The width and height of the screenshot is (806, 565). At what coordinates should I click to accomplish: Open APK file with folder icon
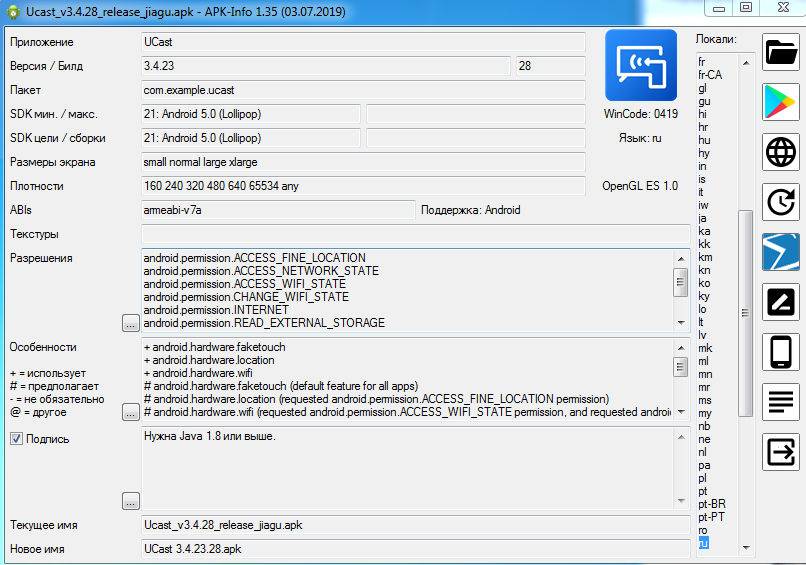point(781,52)
